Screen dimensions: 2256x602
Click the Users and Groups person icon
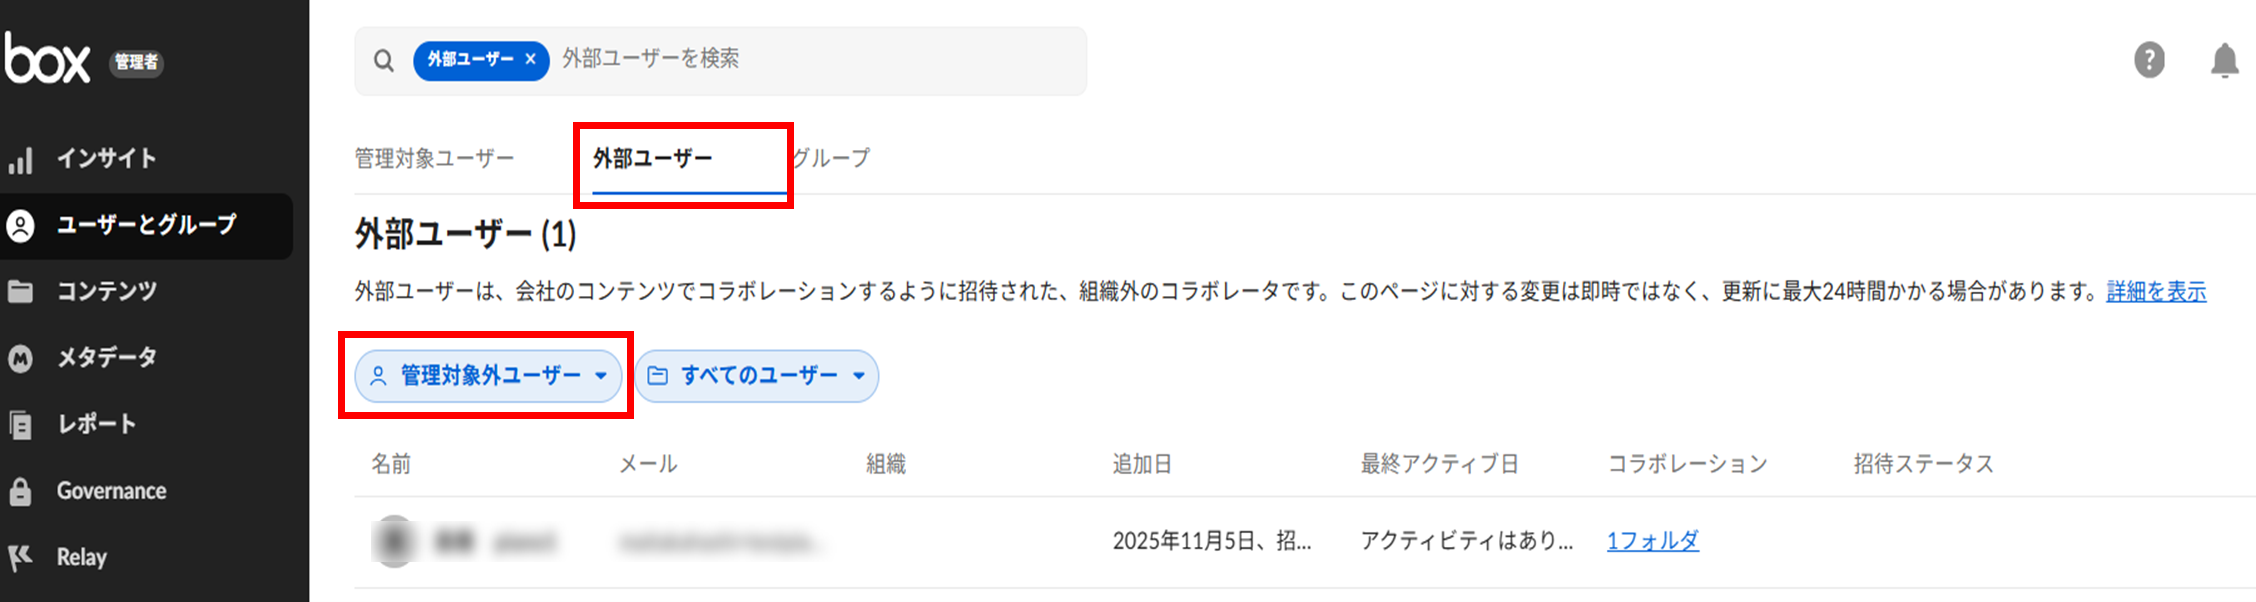(x=21, y=225)
